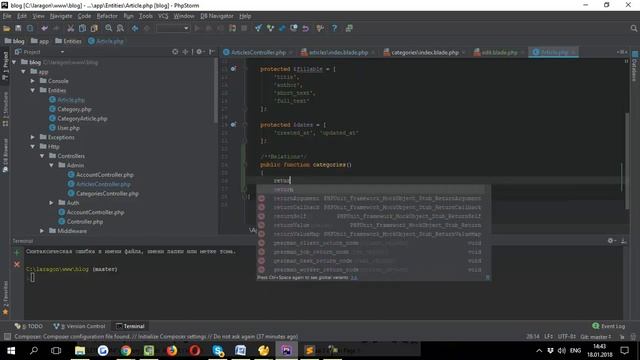Collapse the Entities folder
The height and width of the screenshot is (360, 640).
click(x=33, y=90)
